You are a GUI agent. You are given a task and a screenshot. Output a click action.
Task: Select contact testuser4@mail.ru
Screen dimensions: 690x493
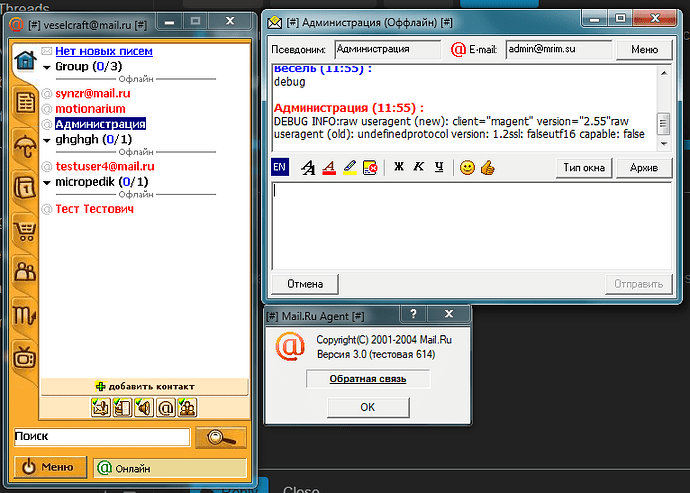105,166
